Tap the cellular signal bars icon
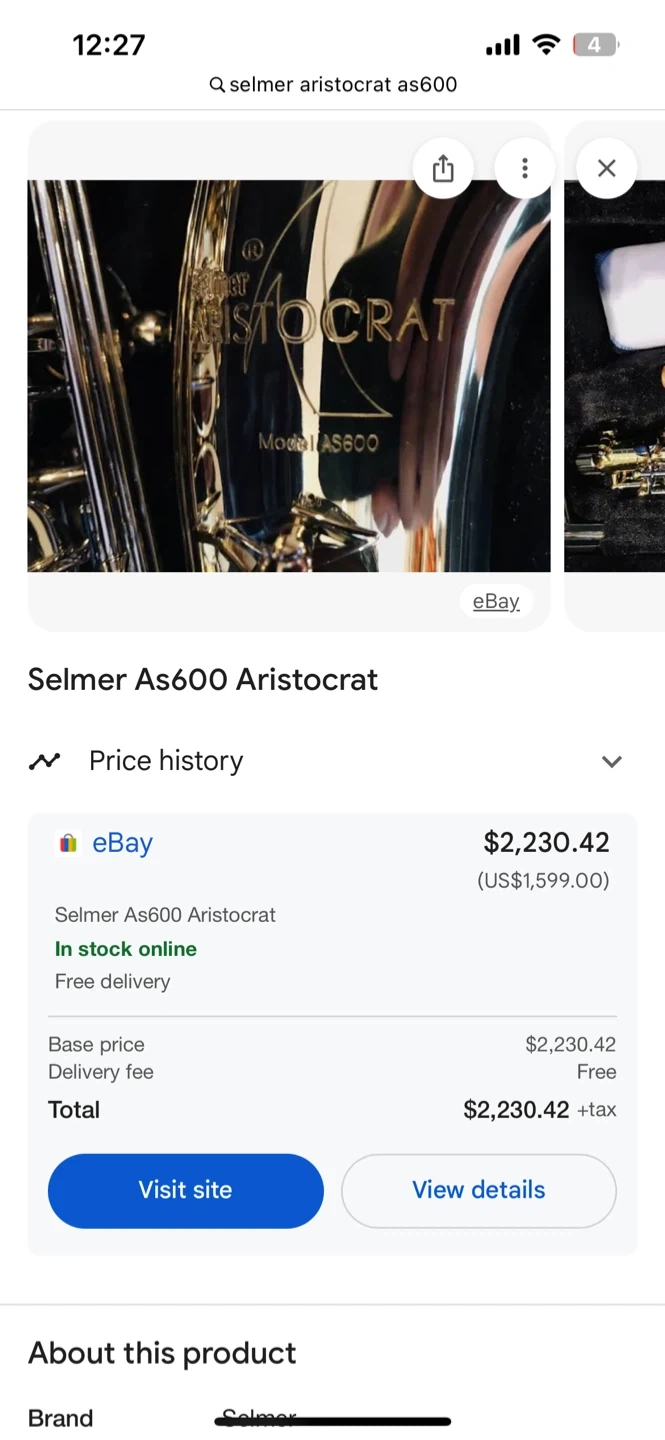 click(502, 45)
